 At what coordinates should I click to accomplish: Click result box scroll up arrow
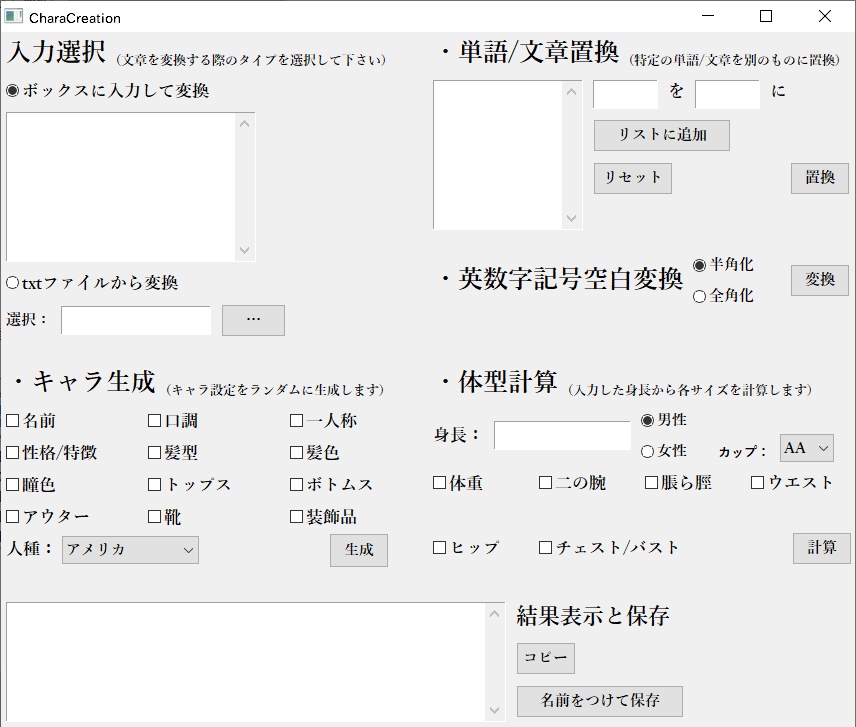point(495,614)
